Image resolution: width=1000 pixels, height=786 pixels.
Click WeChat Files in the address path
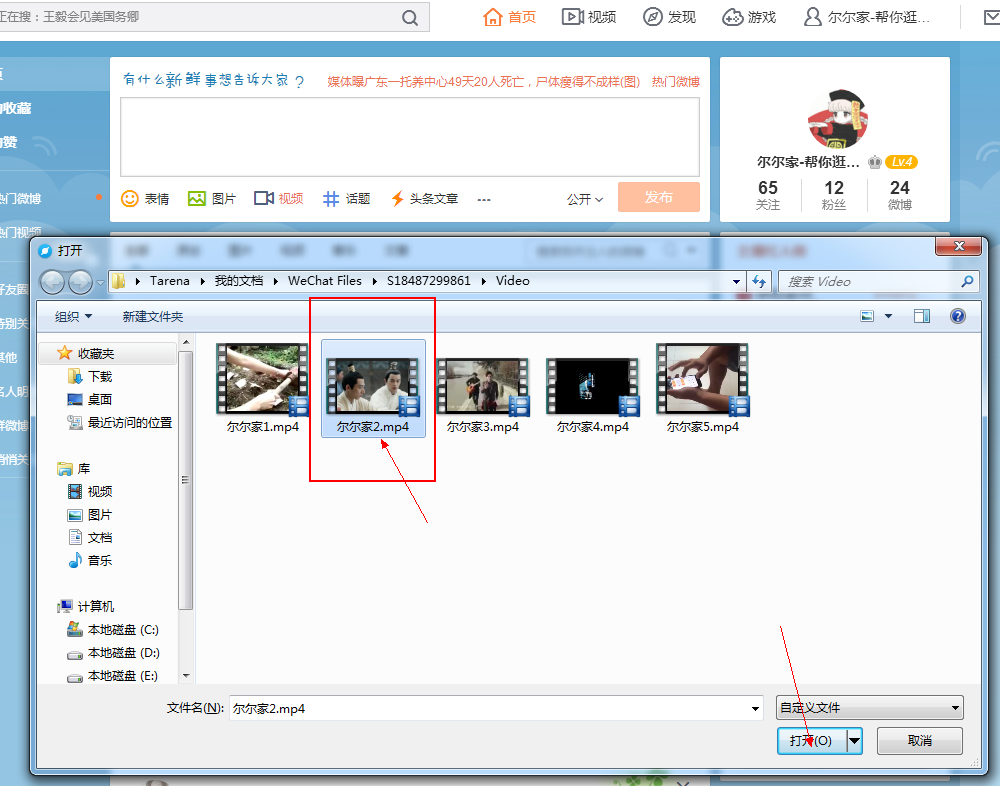pos(325,281)
